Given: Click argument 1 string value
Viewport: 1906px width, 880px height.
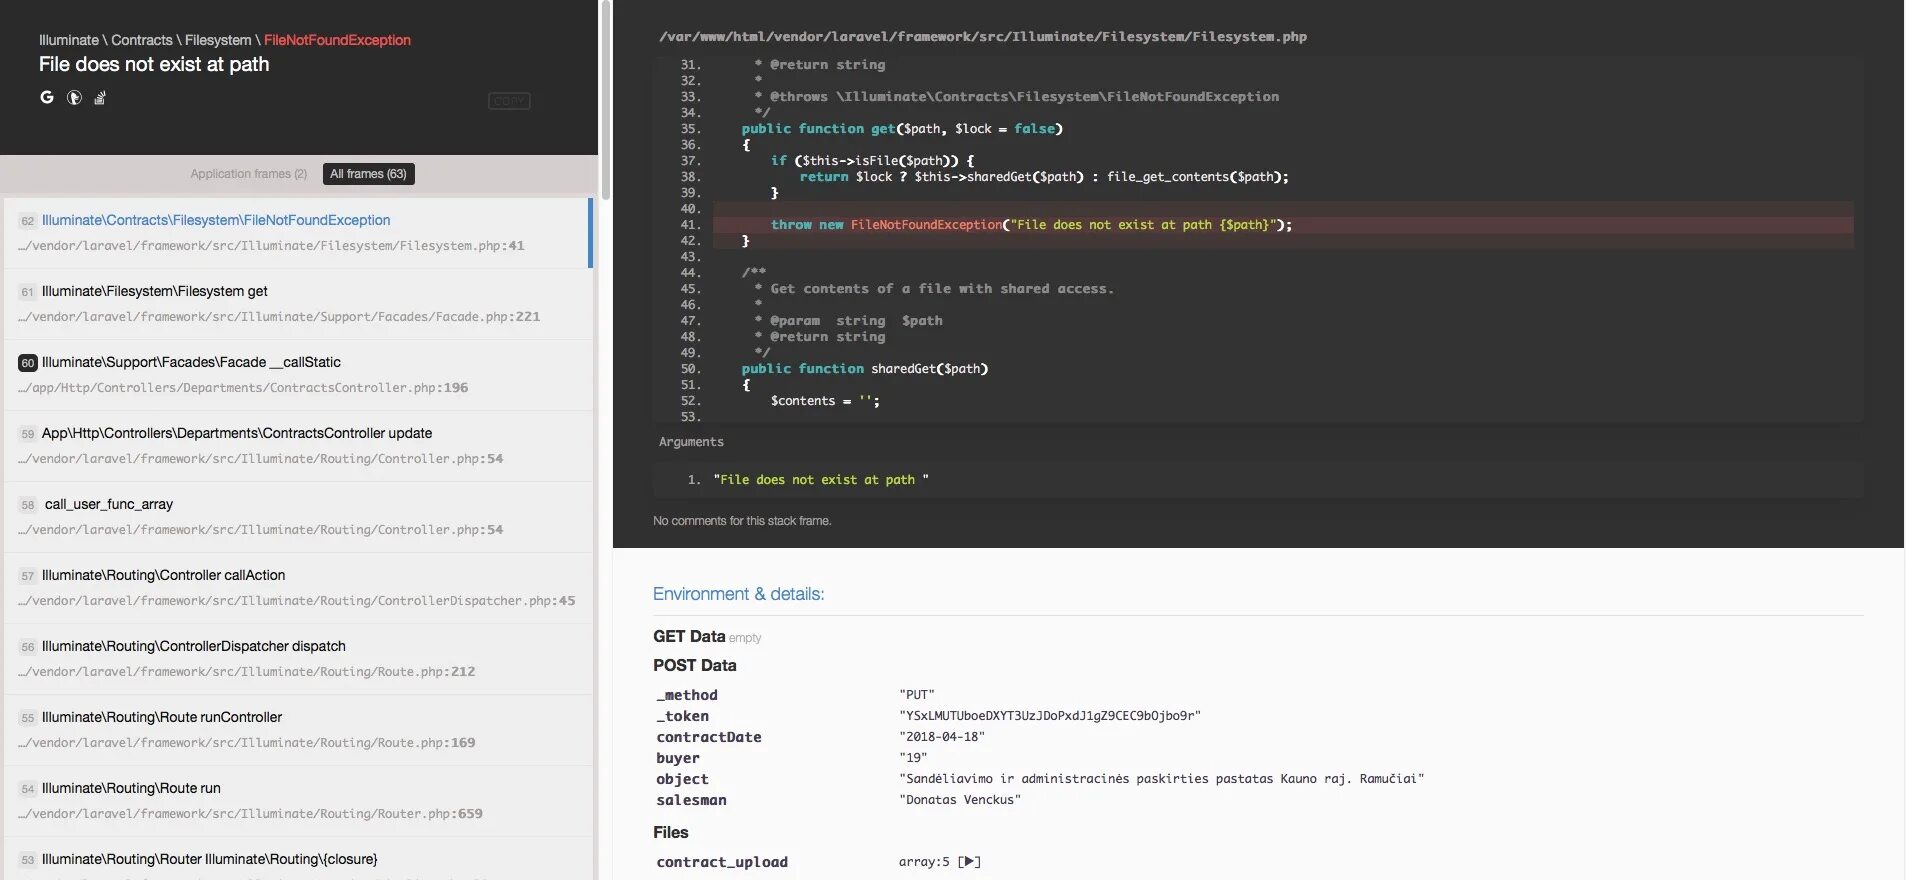Looking at the screenshot, I should point(821,480).
